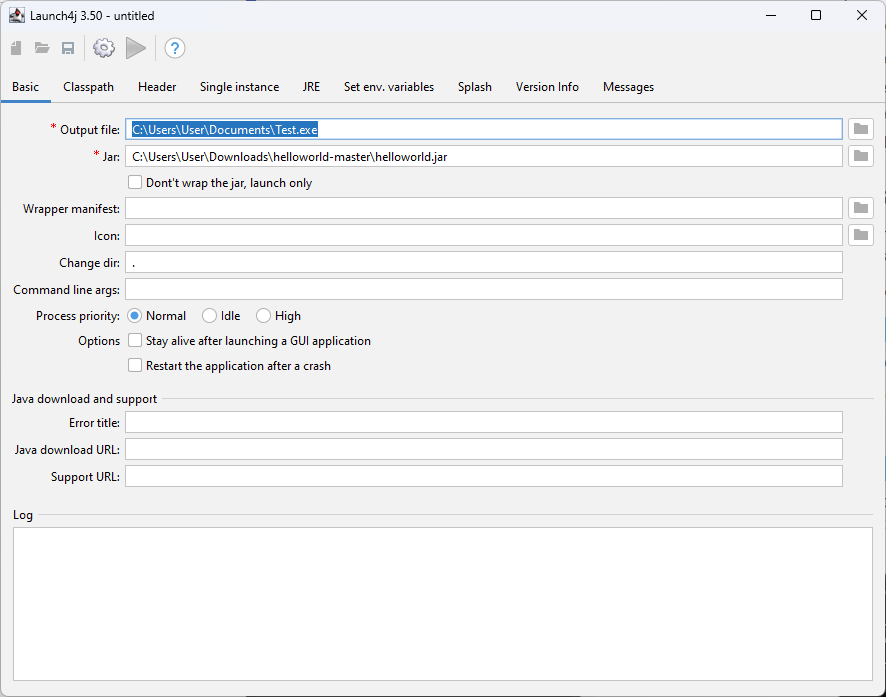Browse for the Jar file
The height and width of the screenshot is (697, 886).
pos(861,156)
